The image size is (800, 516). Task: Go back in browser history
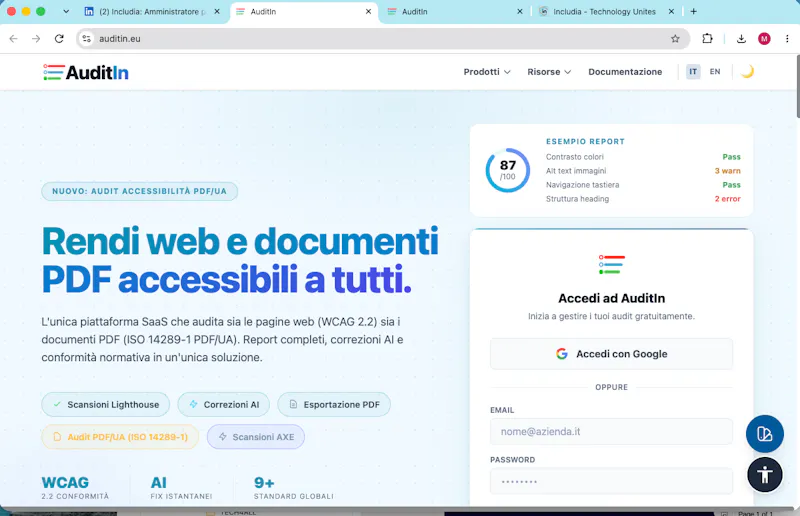coord(13,39)
